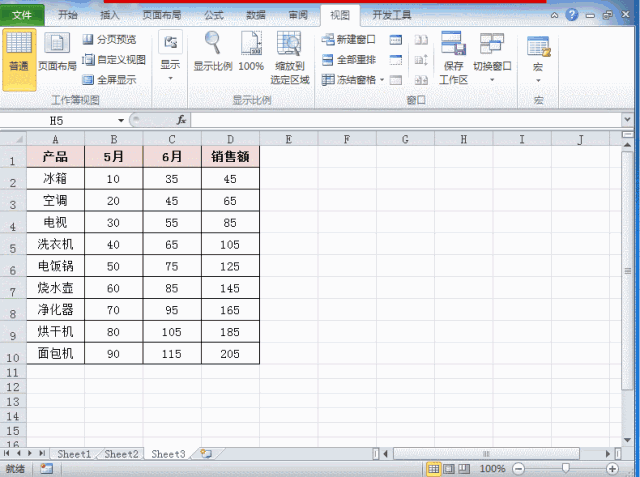Select column D header

[x=230, y=139]
